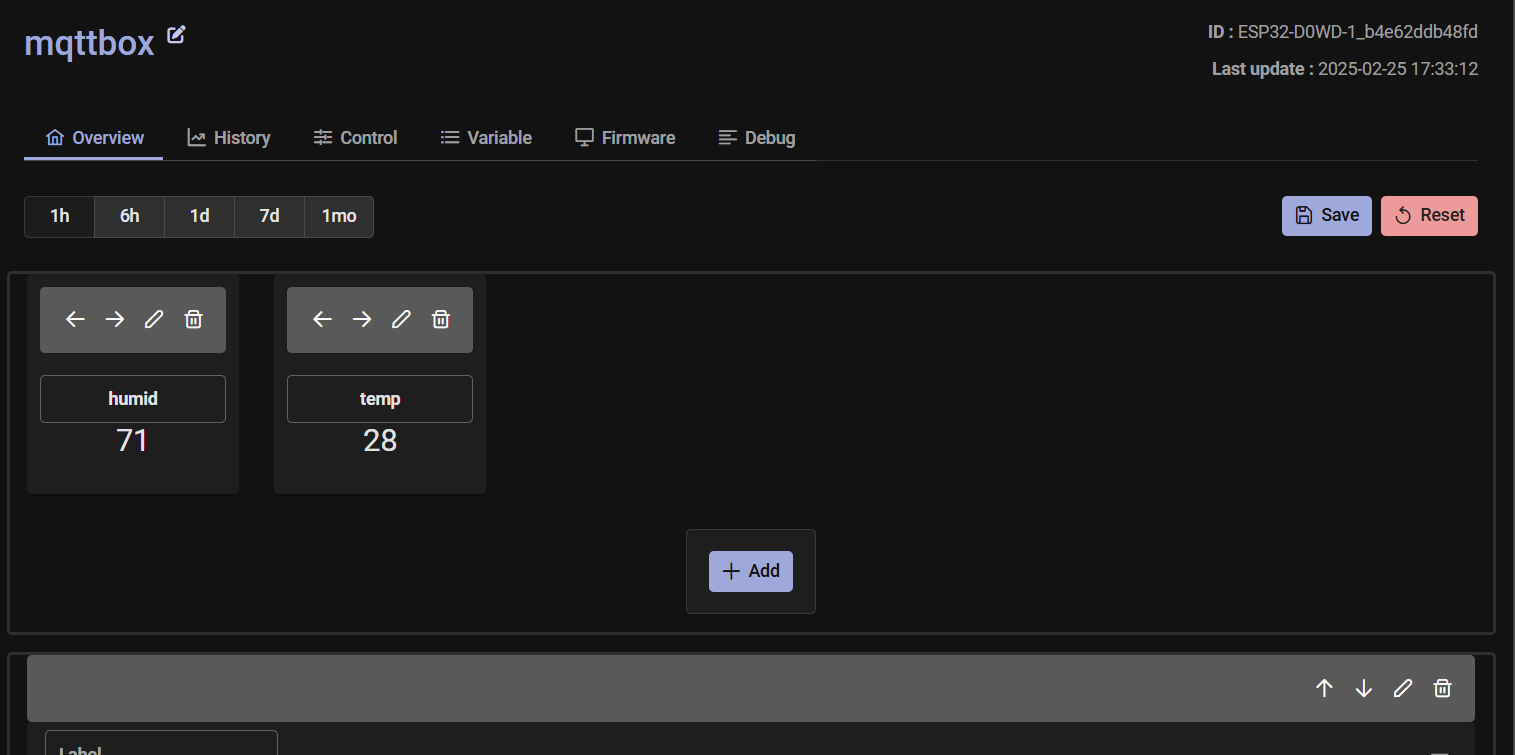Switch to the Control tab

pyautogui.click(x=355, y=137)
